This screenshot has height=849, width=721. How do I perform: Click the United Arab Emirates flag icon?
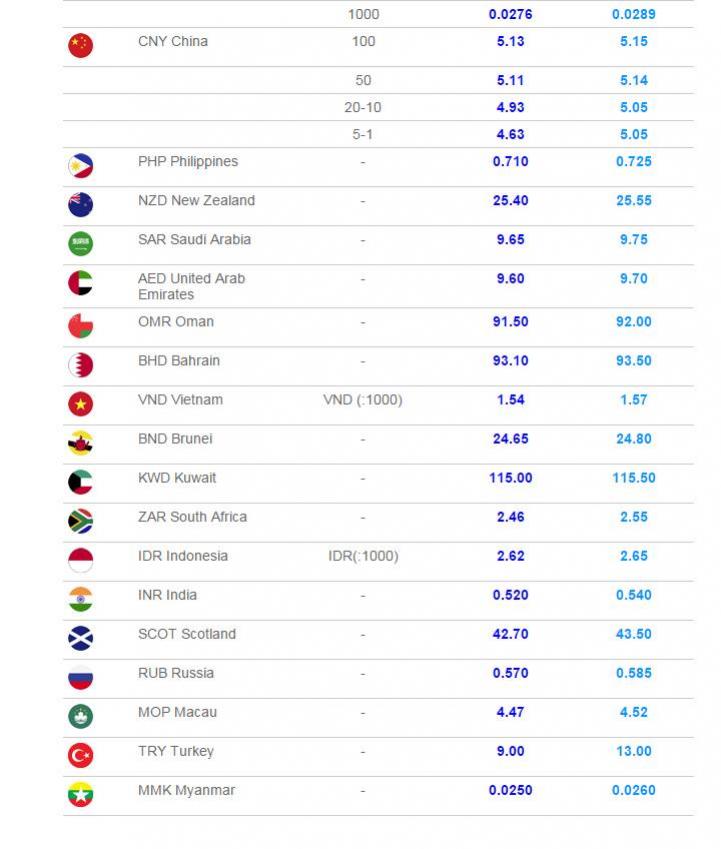pyautogui.click(x=81, y=283)
